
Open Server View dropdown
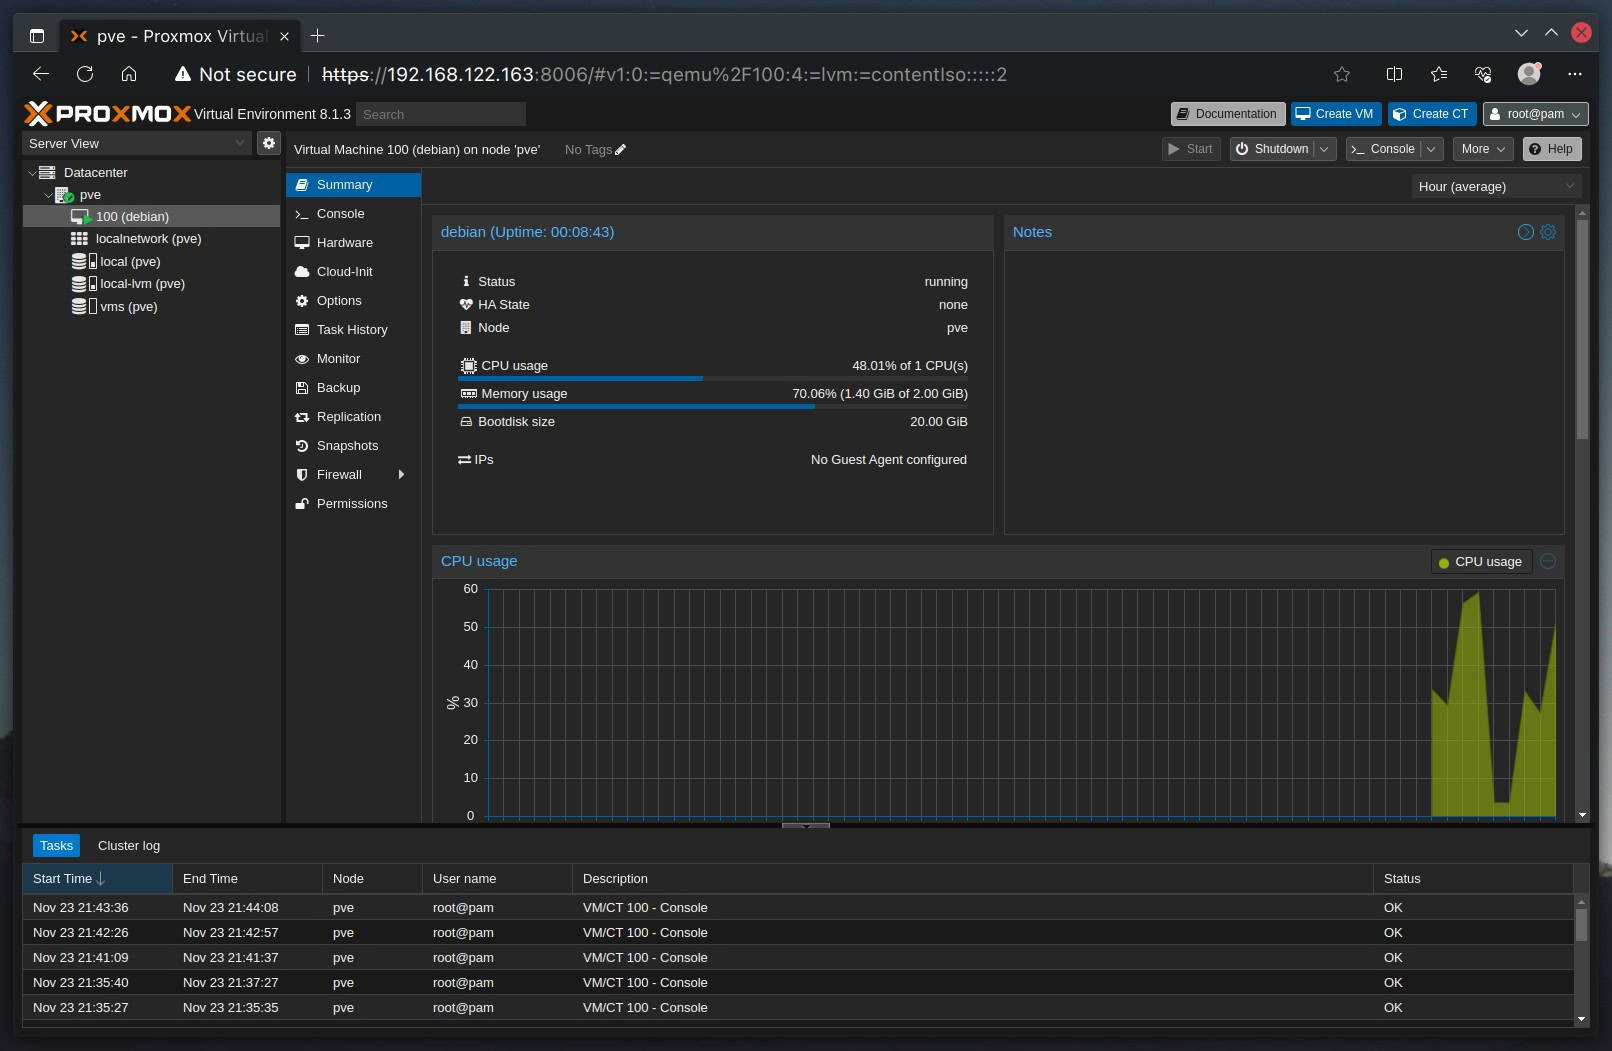point(136,143)
